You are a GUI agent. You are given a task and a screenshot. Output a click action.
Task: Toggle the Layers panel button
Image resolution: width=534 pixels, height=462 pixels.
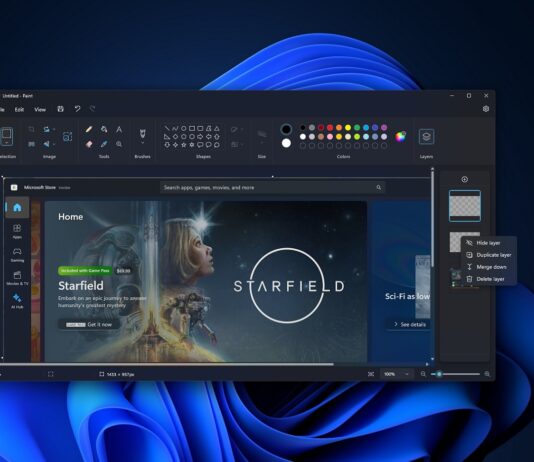point(426,137)
